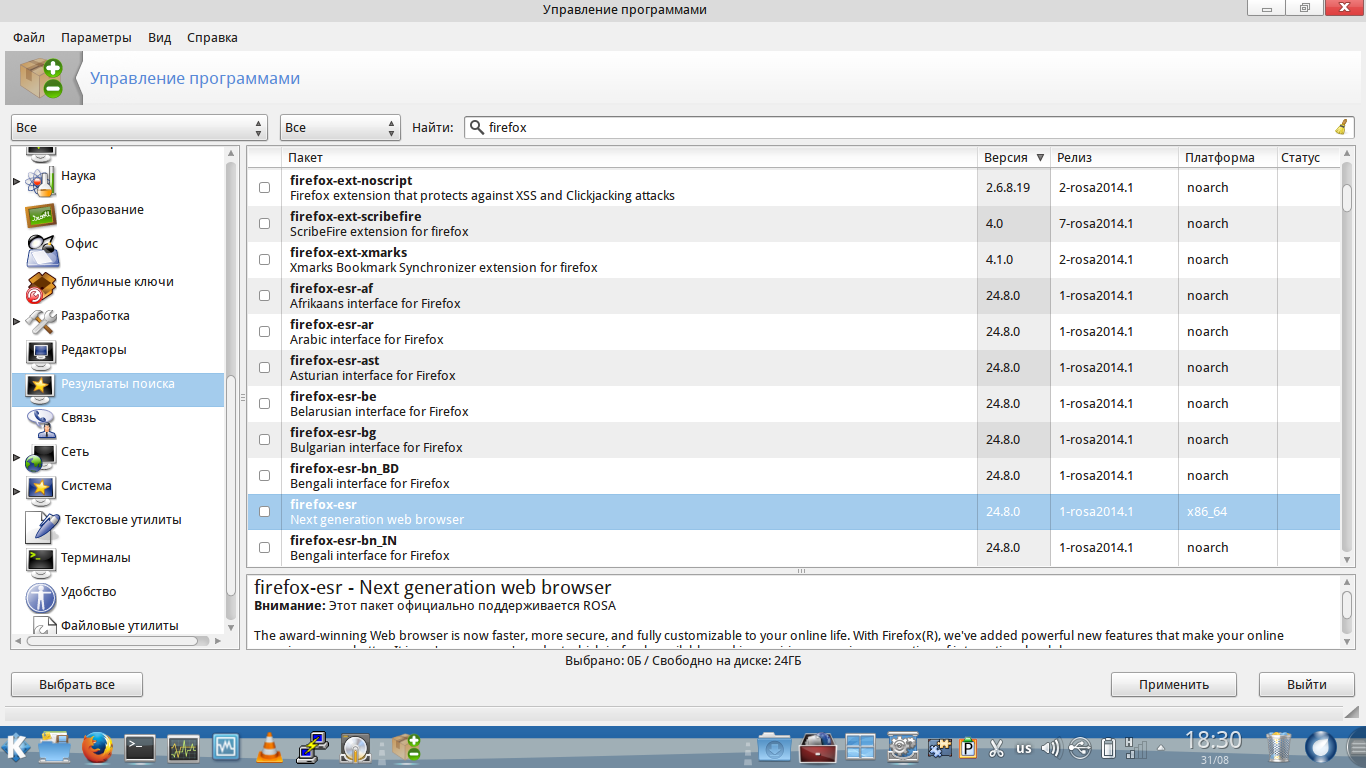Select the Образование category icon
The width and height of the screenshot is (1366, 768).
[x=41, y=213]
